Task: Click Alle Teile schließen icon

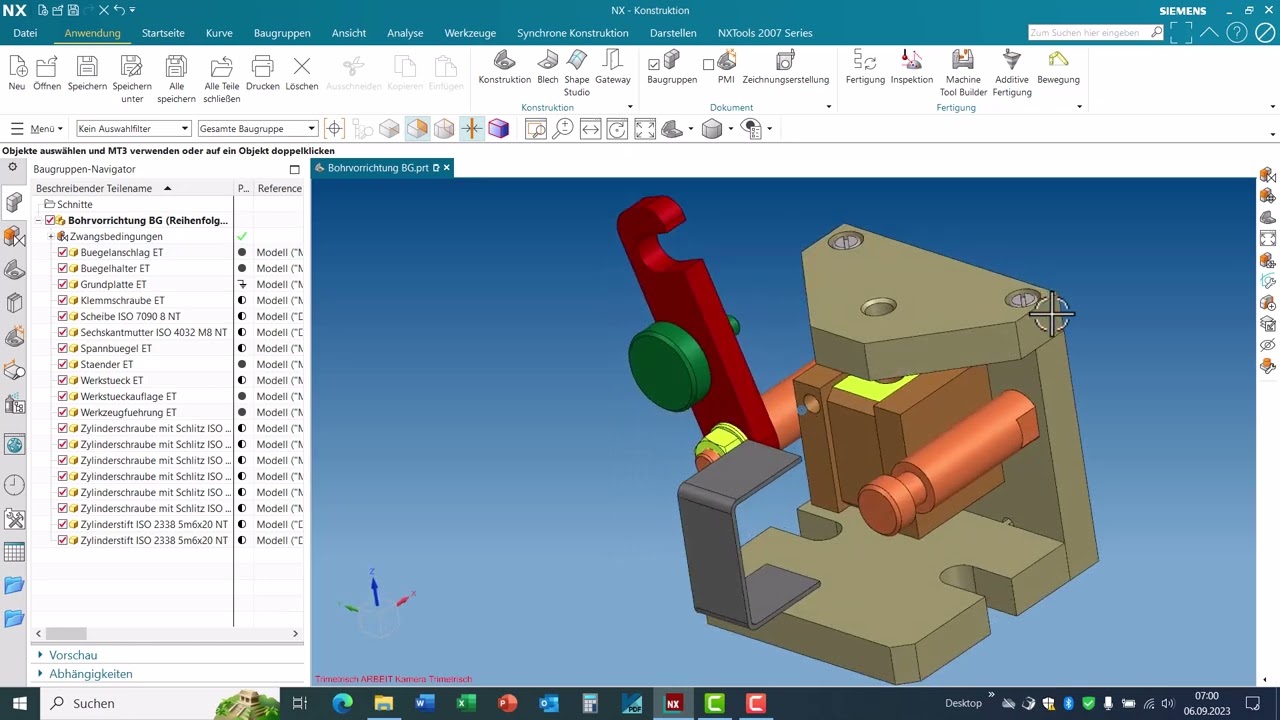Action: [x=221, y=78]
